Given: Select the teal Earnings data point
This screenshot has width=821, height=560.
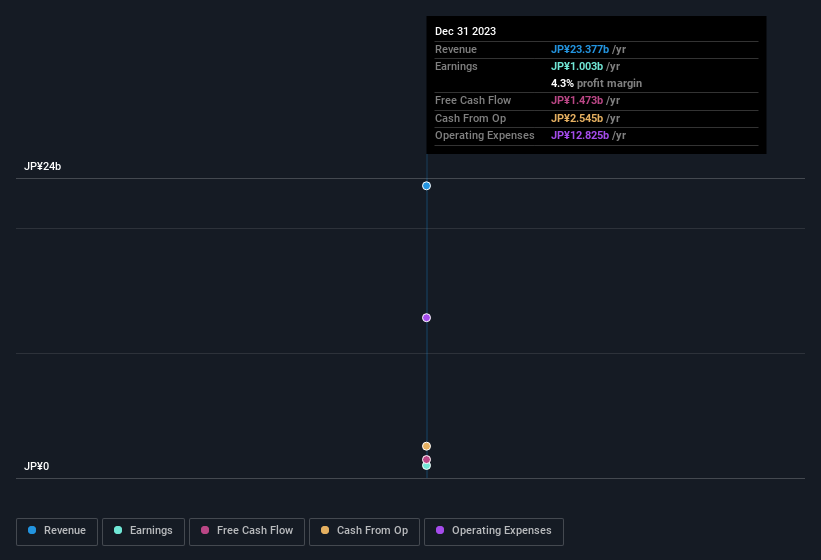Looking at the screenshot, I should point(426,466).
